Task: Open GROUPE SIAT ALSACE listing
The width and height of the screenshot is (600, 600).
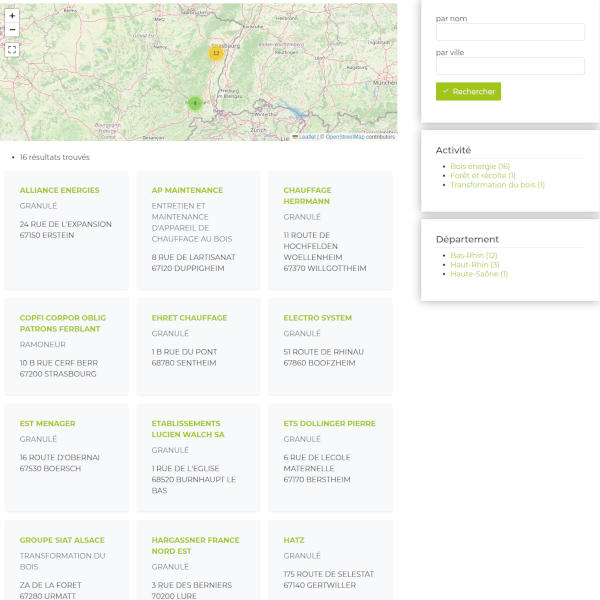Action: 62,540
